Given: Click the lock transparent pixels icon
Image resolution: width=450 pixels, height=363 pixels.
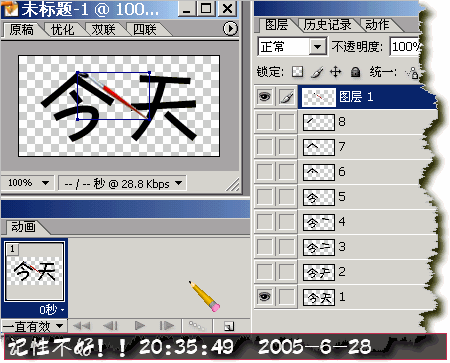Looking at the screenshot, I should [x=297, y=71].
